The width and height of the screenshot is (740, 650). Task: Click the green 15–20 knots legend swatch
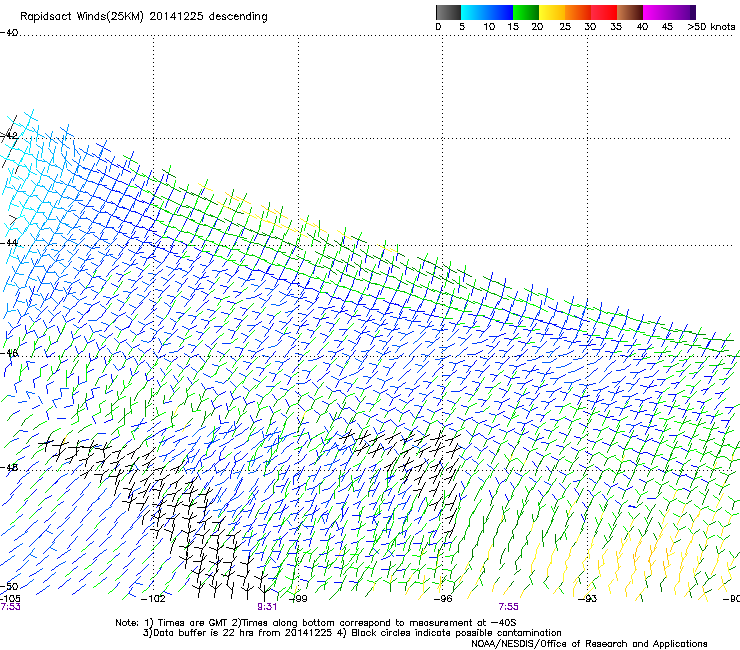(x=526, y=12)
